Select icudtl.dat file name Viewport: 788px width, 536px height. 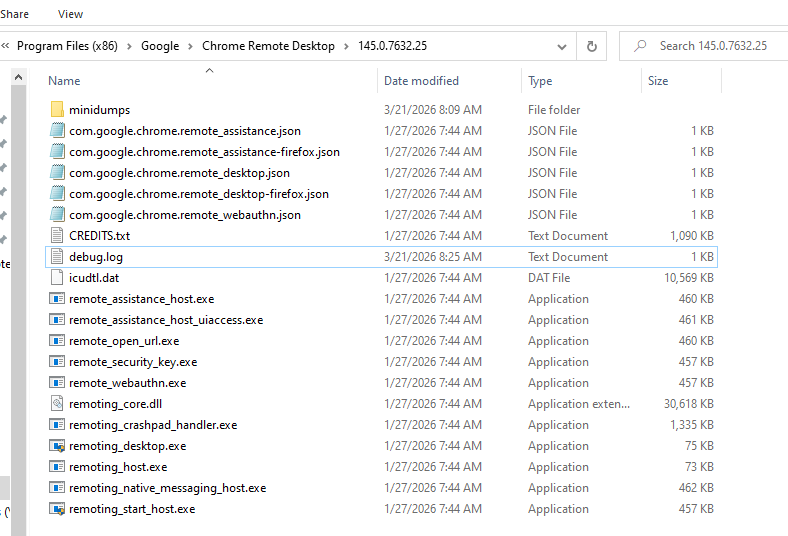pyautogui.click(x=94, y=278)
